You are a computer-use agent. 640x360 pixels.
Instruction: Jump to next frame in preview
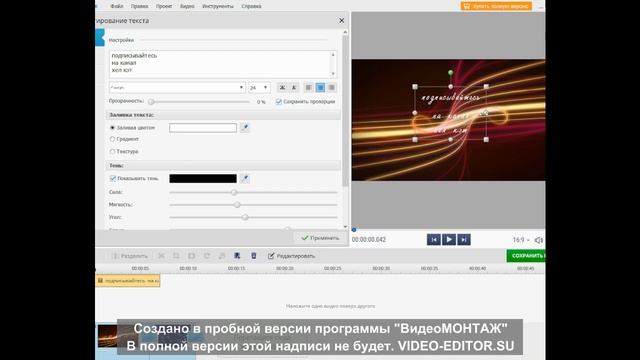pos(464,240)
